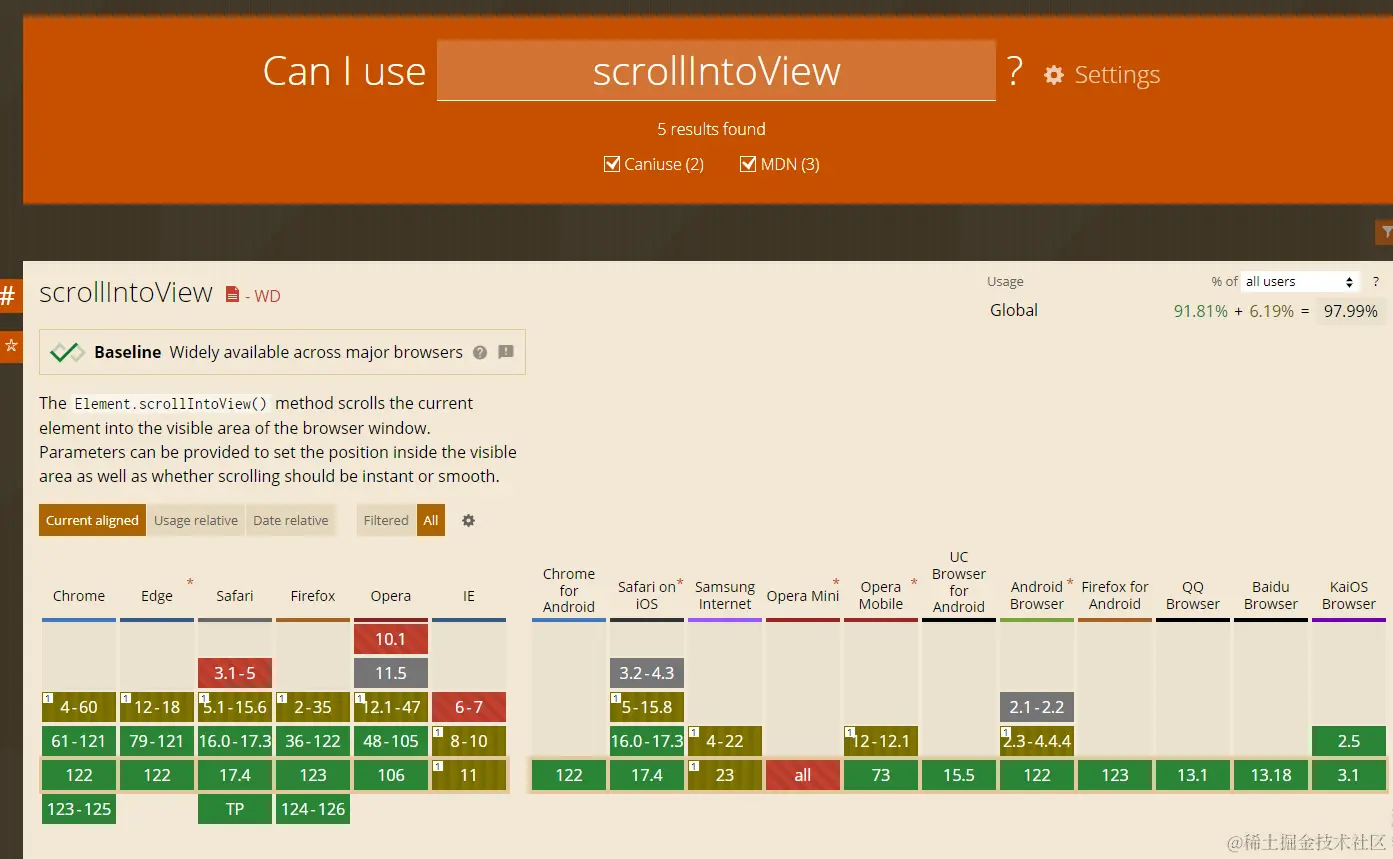The width and height of the screenshot is (1393, 859).
Task: Click the IE column header
Action: point(469,595)
